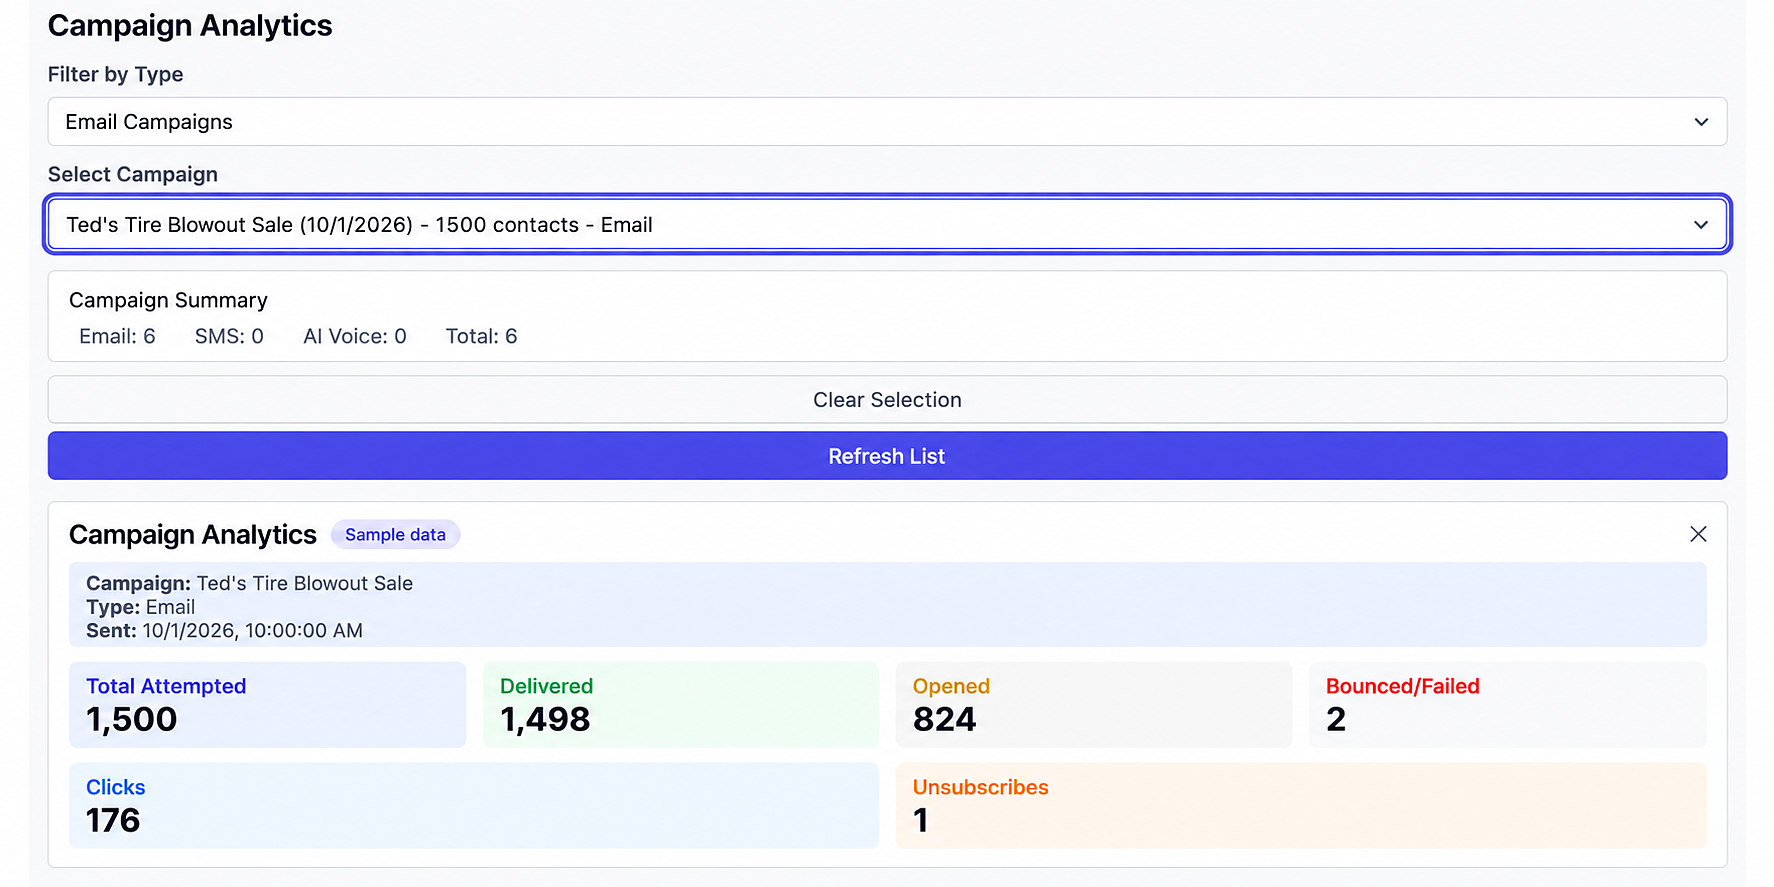Click the Delivered value 1,498
1774x887 pixels.
tap(545, 720)
